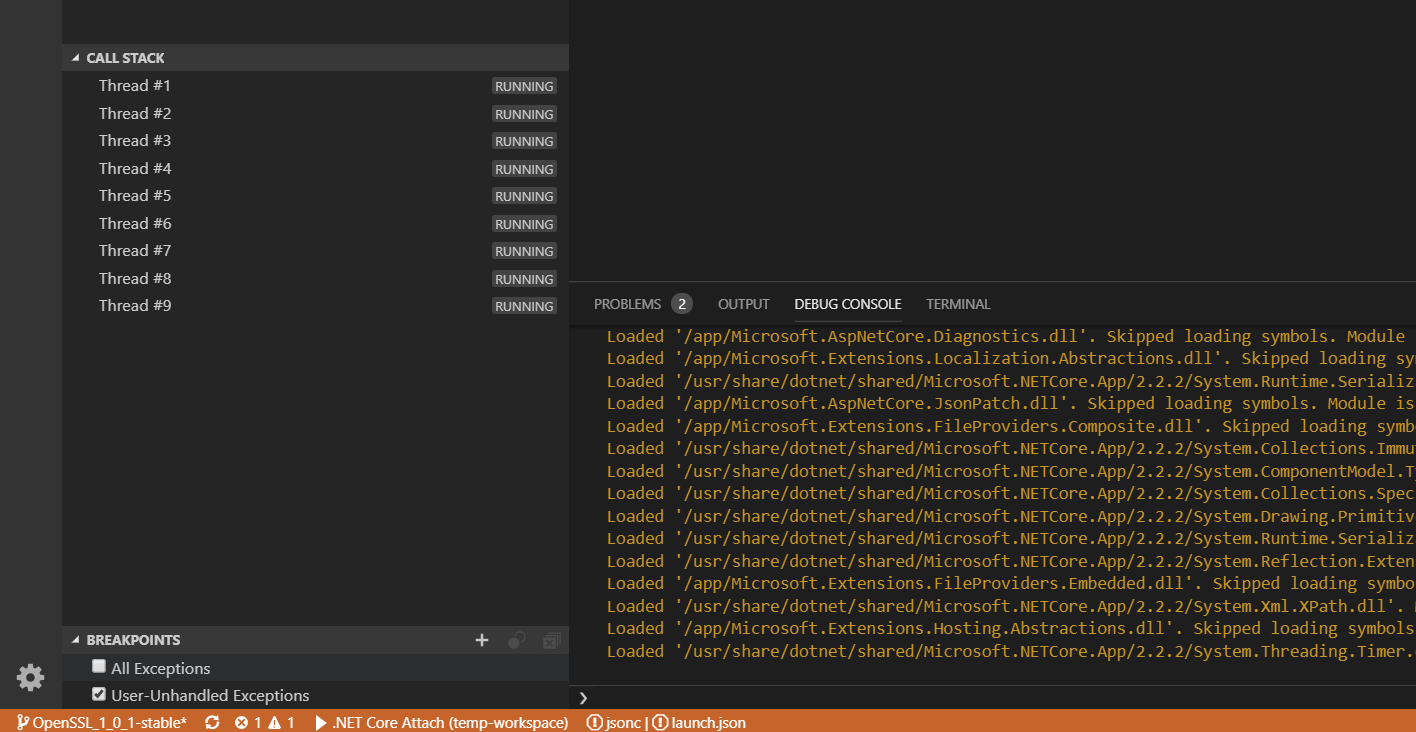Open the TERMINAL tab

(x=958, y=304)
